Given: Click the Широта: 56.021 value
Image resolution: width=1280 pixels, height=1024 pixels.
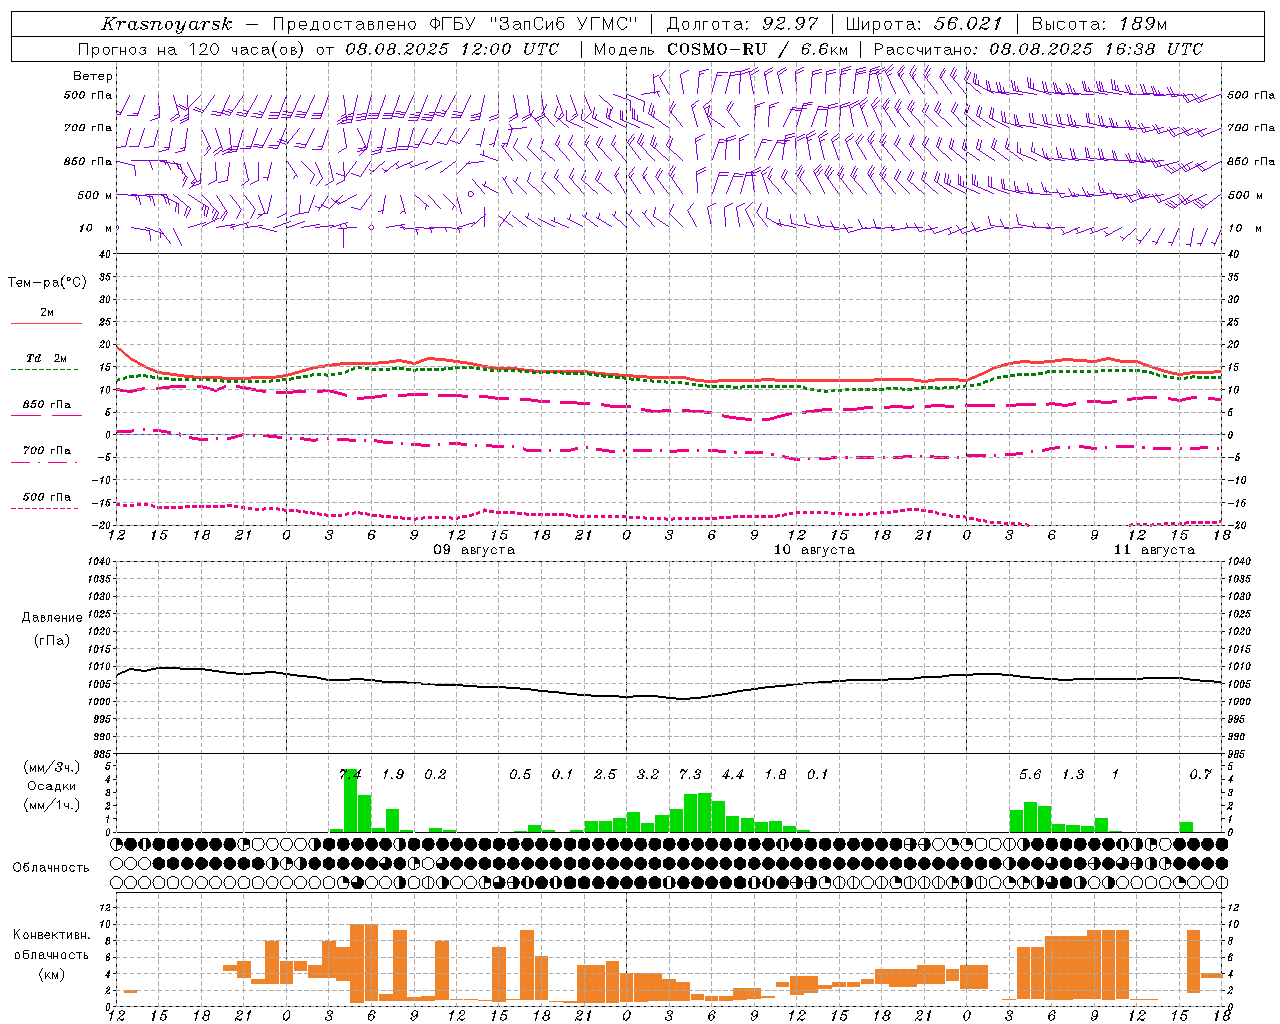Looking at the screenshot, I should (x=924, y=24).
